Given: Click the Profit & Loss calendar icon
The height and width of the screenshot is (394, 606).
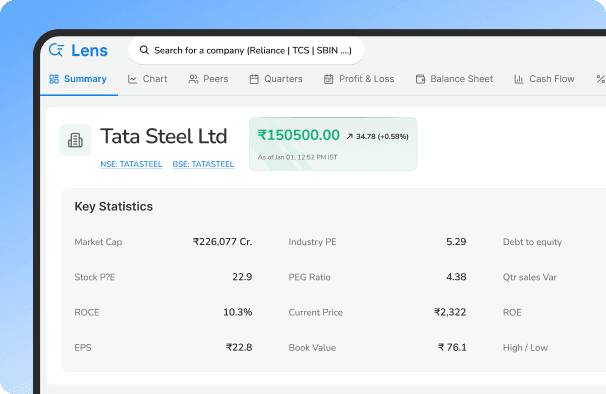Looking at the screenshot, I should pos(329,79).
